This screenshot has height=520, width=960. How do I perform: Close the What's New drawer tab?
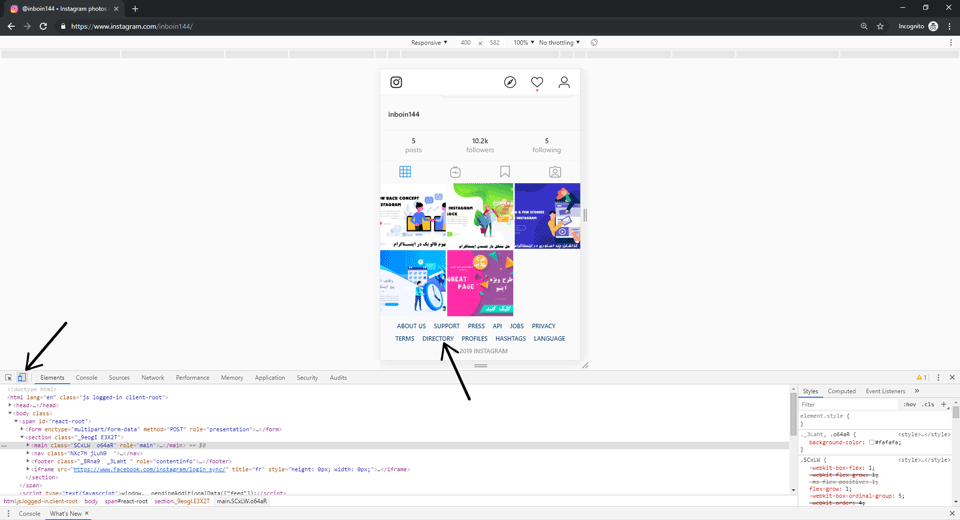click(86, 513)
